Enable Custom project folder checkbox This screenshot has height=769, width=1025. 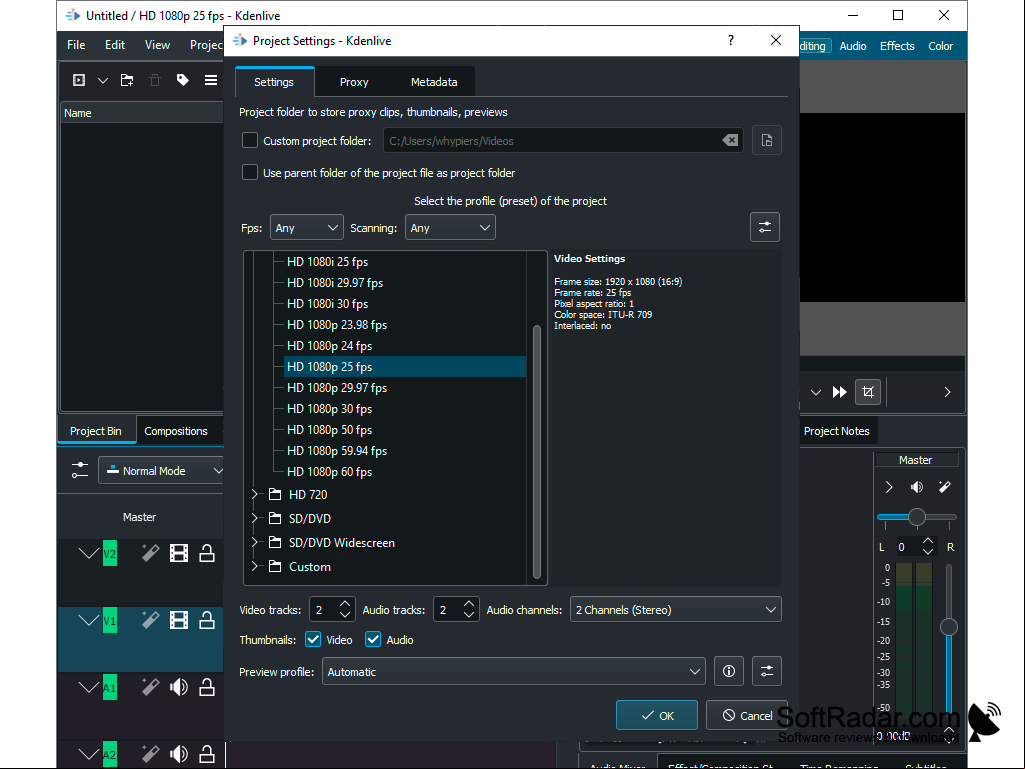coord(250,141)
